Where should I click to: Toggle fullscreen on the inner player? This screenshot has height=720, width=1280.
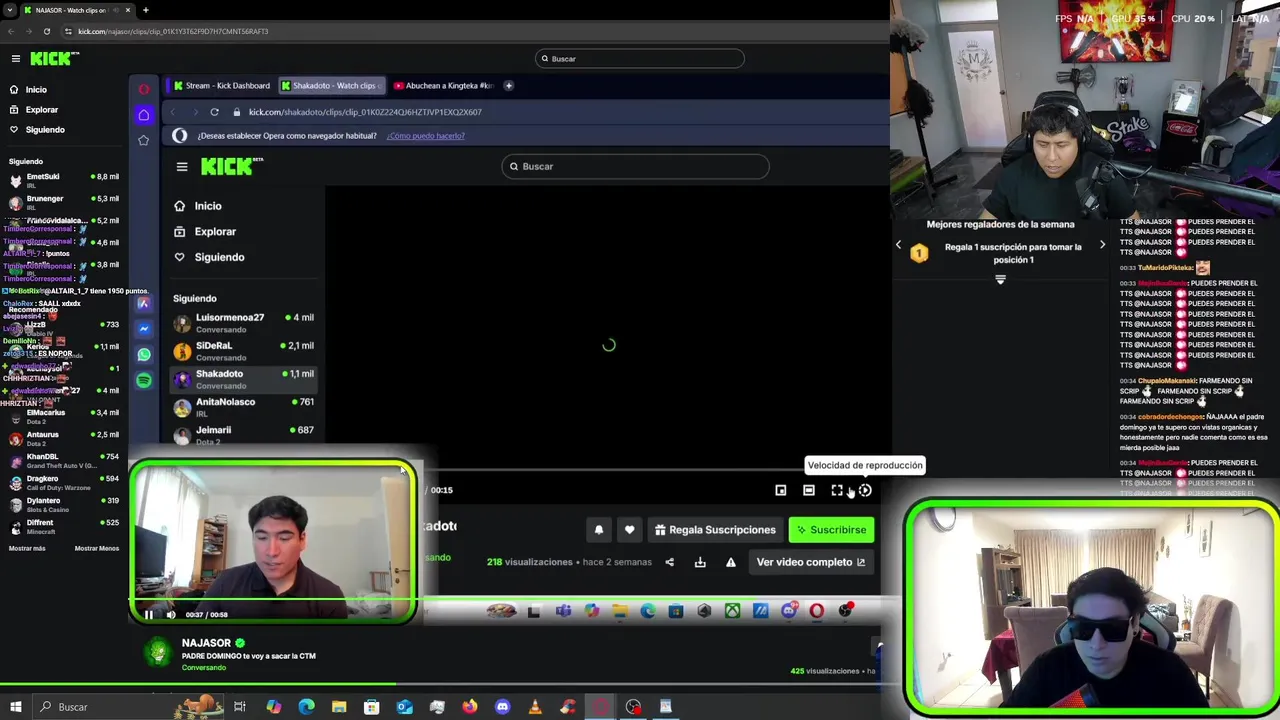[x=837, y=491]
